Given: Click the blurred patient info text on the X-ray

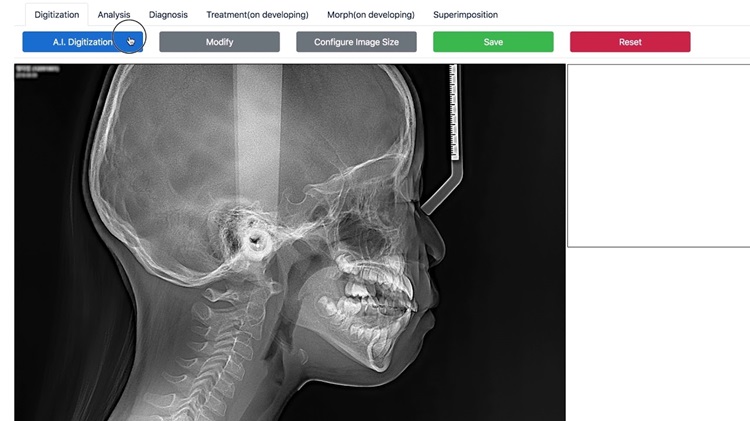Looking at the screenshot, I should pyautogui.click(x=37, y=72).
